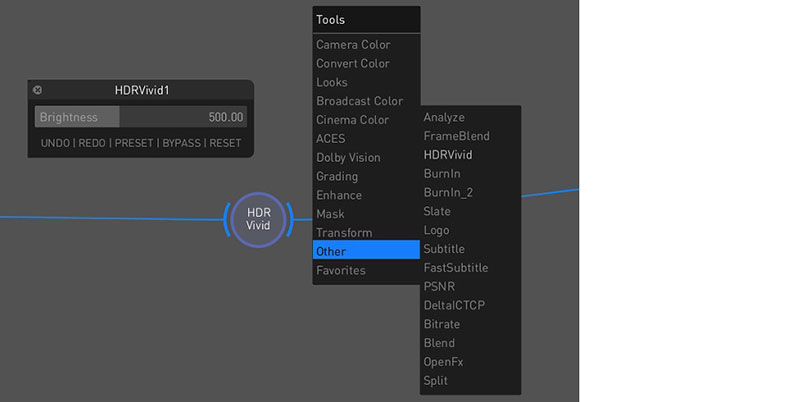
Task: Click UNDO in HDRVivid1 panel
Action: click(55, 143)
